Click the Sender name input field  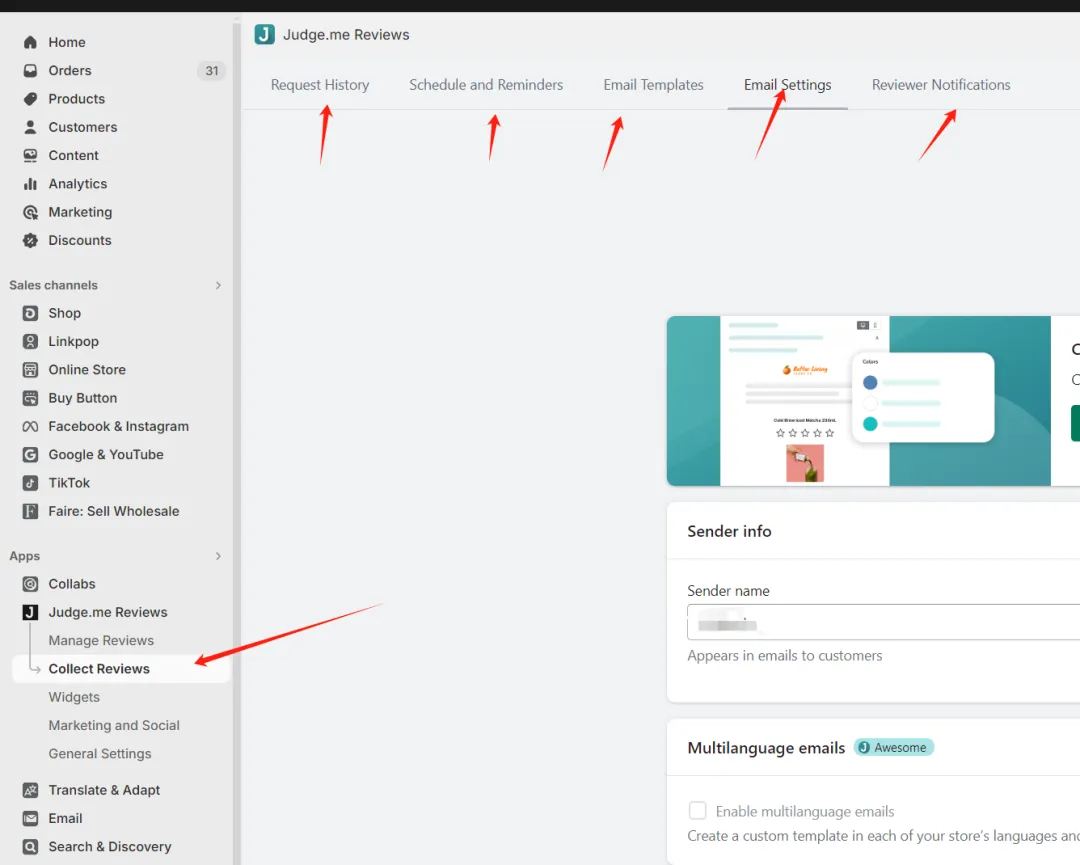(883, 622)
